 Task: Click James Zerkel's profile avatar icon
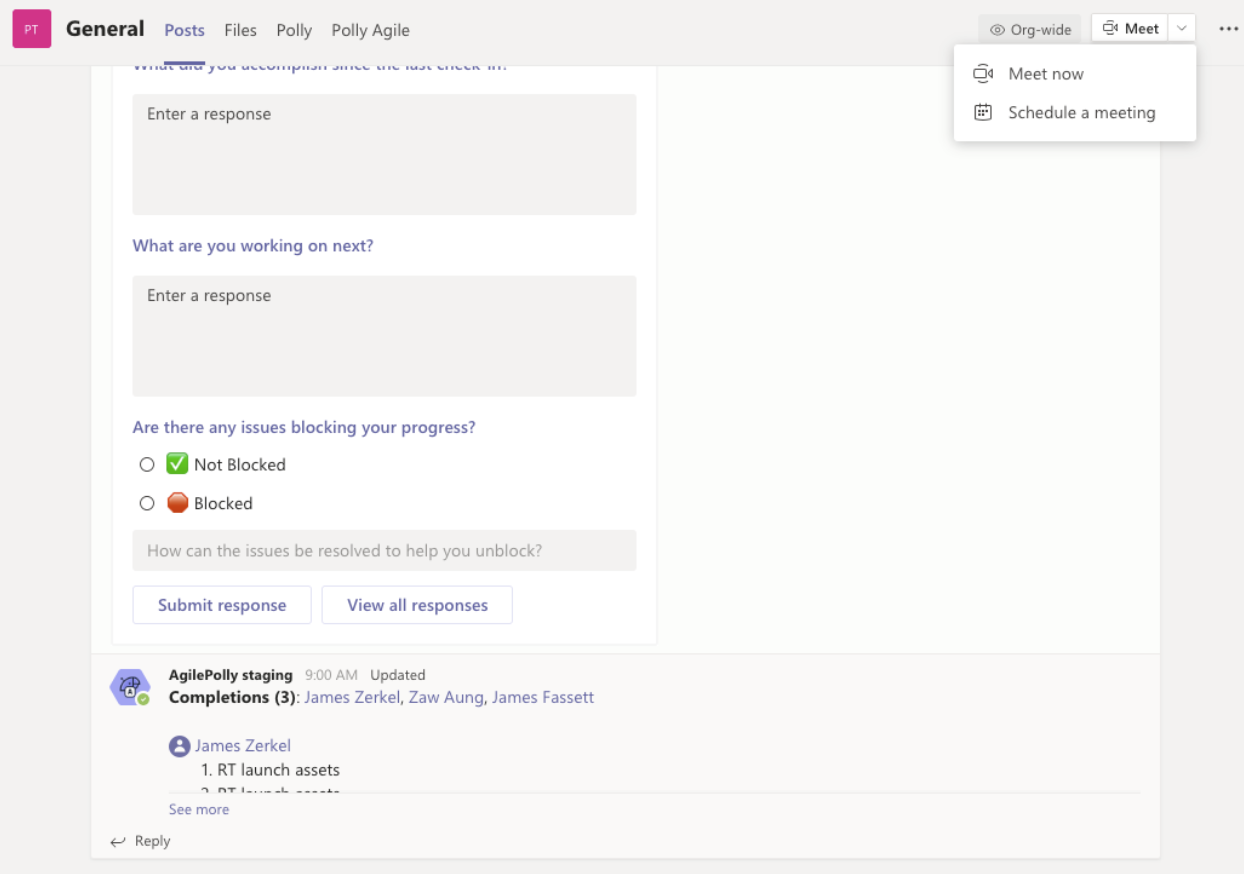point(179,746)
